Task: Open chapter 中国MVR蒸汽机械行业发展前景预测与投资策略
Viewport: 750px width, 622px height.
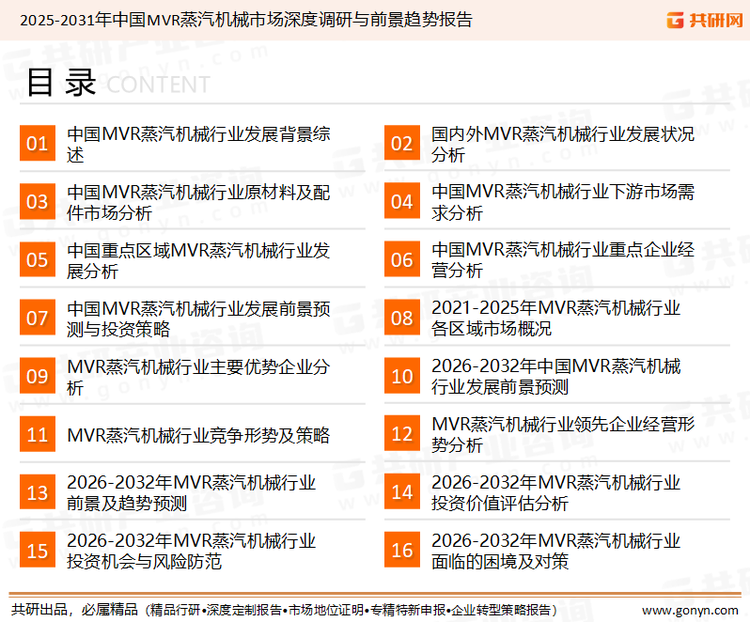Action: (x=199, y=319)
